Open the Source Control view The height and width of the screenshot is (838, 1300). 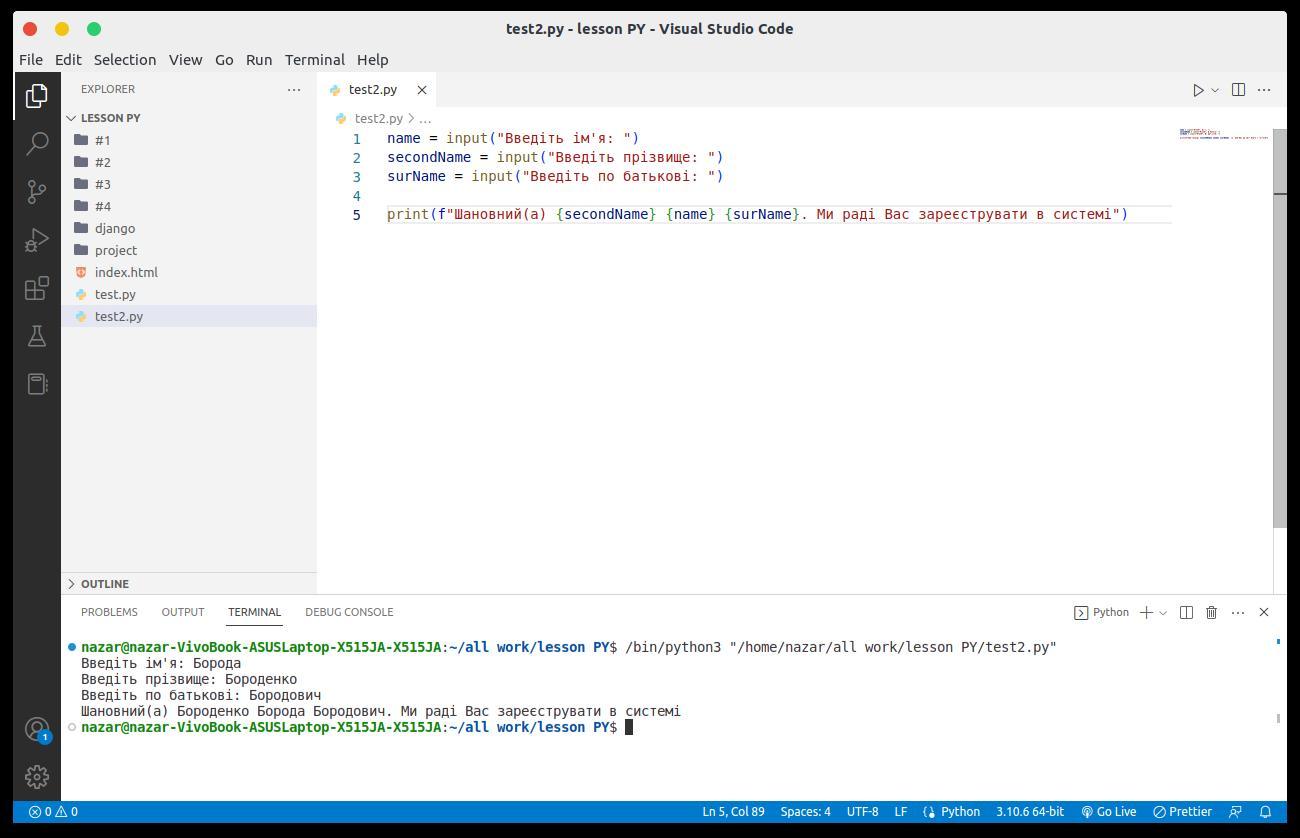pos(37,192)
